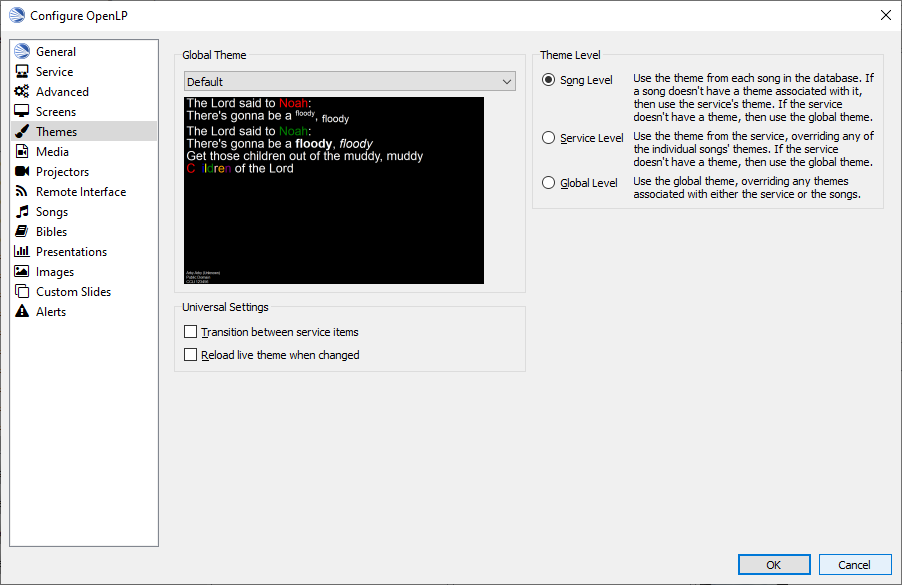Open the General settings page
The image size is (902, 585).
coord(84,51)
